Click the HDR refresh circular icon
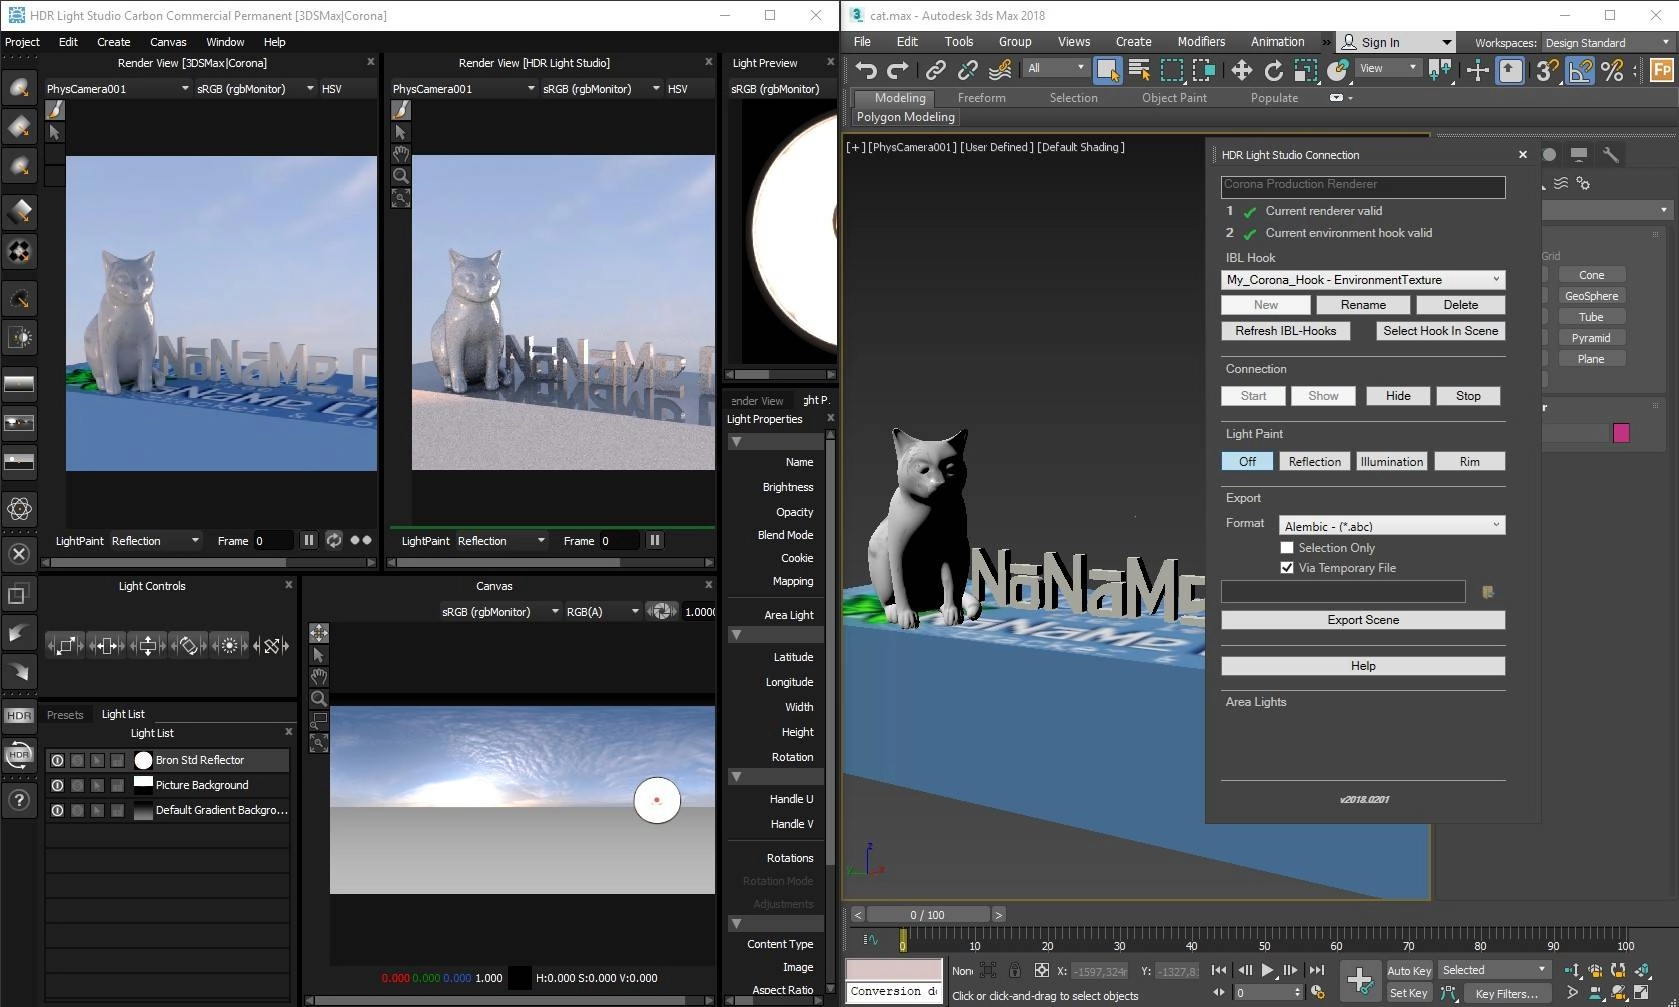The image size is (1679, 1007). 19,755
